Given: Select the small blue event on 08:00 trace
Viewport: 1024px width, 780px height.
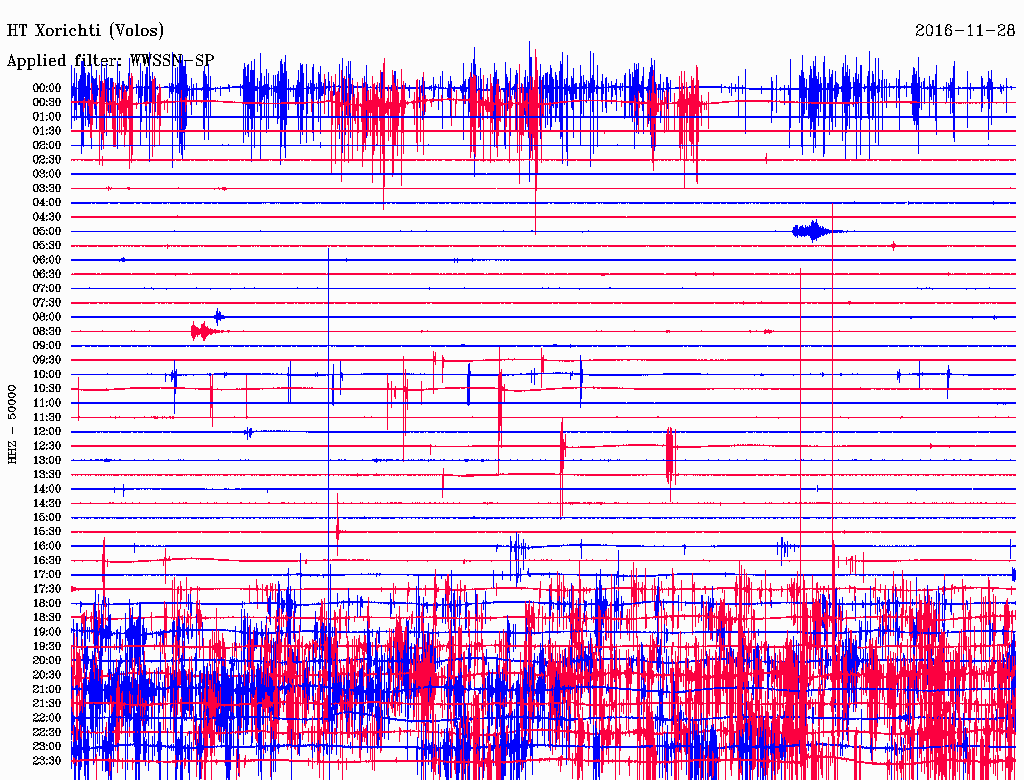Looking at the screenshot, I should click(219, 316).
